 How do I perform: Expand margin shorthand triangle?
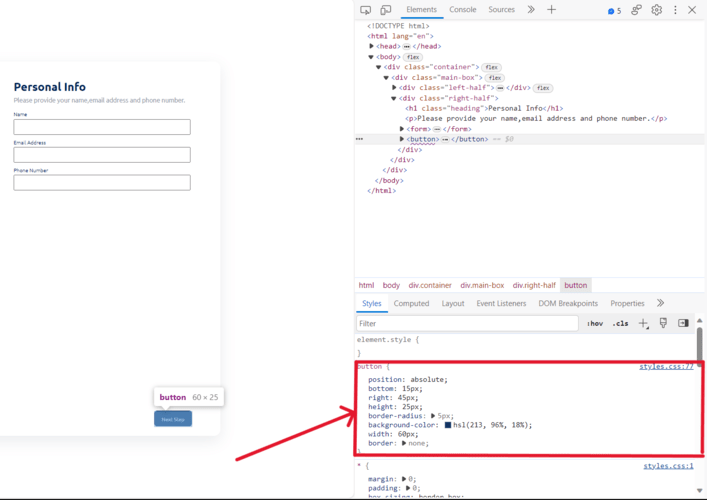point(404,479)
